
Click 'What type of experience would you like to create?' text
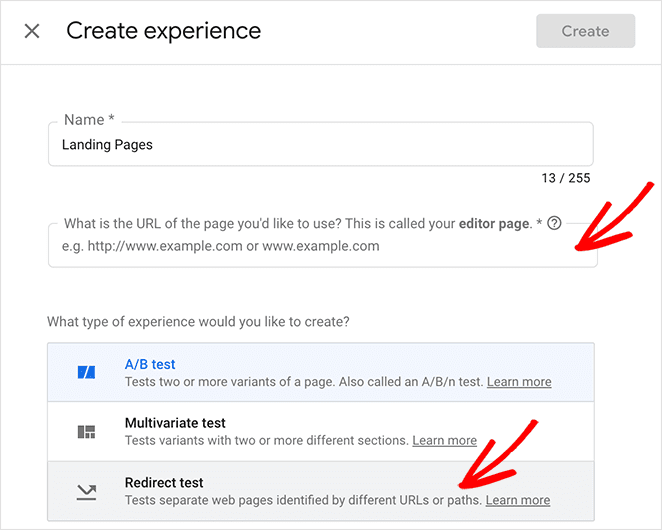click(198, 322)
